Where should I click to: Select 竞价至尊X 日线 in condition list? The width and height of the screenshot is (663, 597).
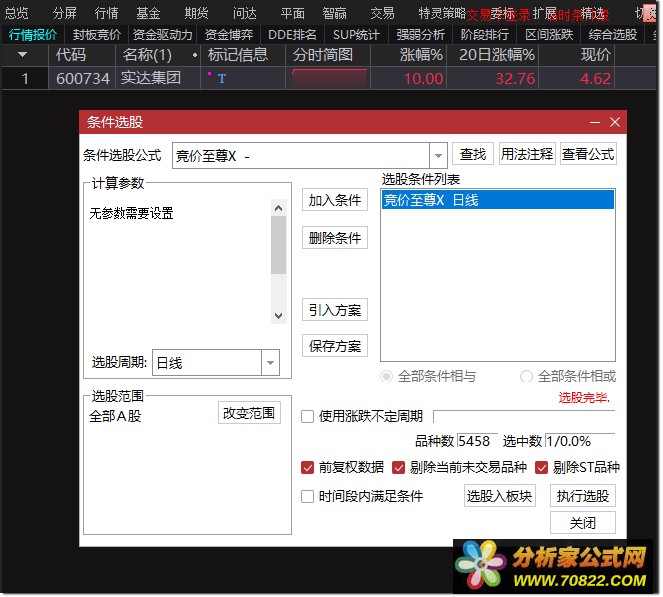(498, 200)
